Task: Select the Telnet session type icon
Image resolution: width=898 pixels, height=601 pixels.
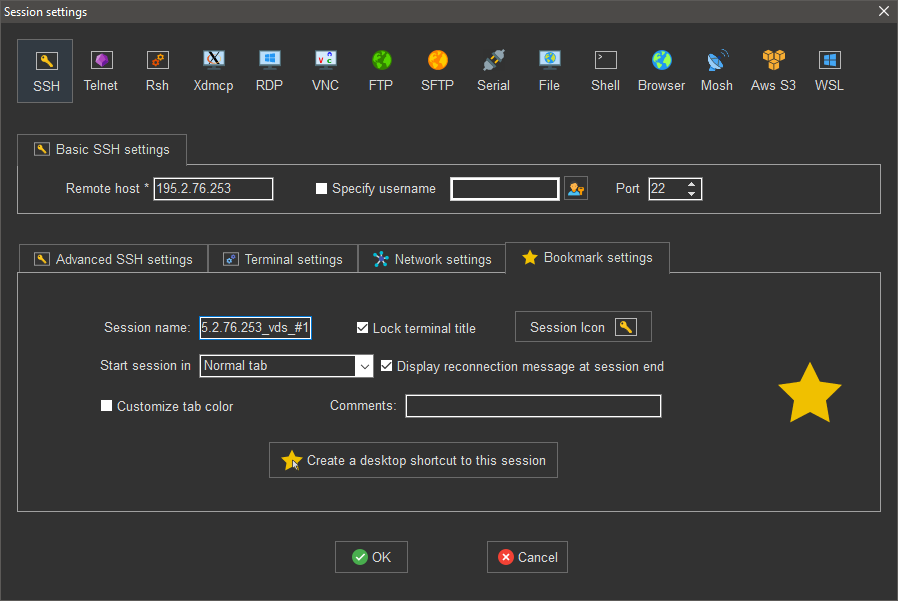Action: coord(100,70)
